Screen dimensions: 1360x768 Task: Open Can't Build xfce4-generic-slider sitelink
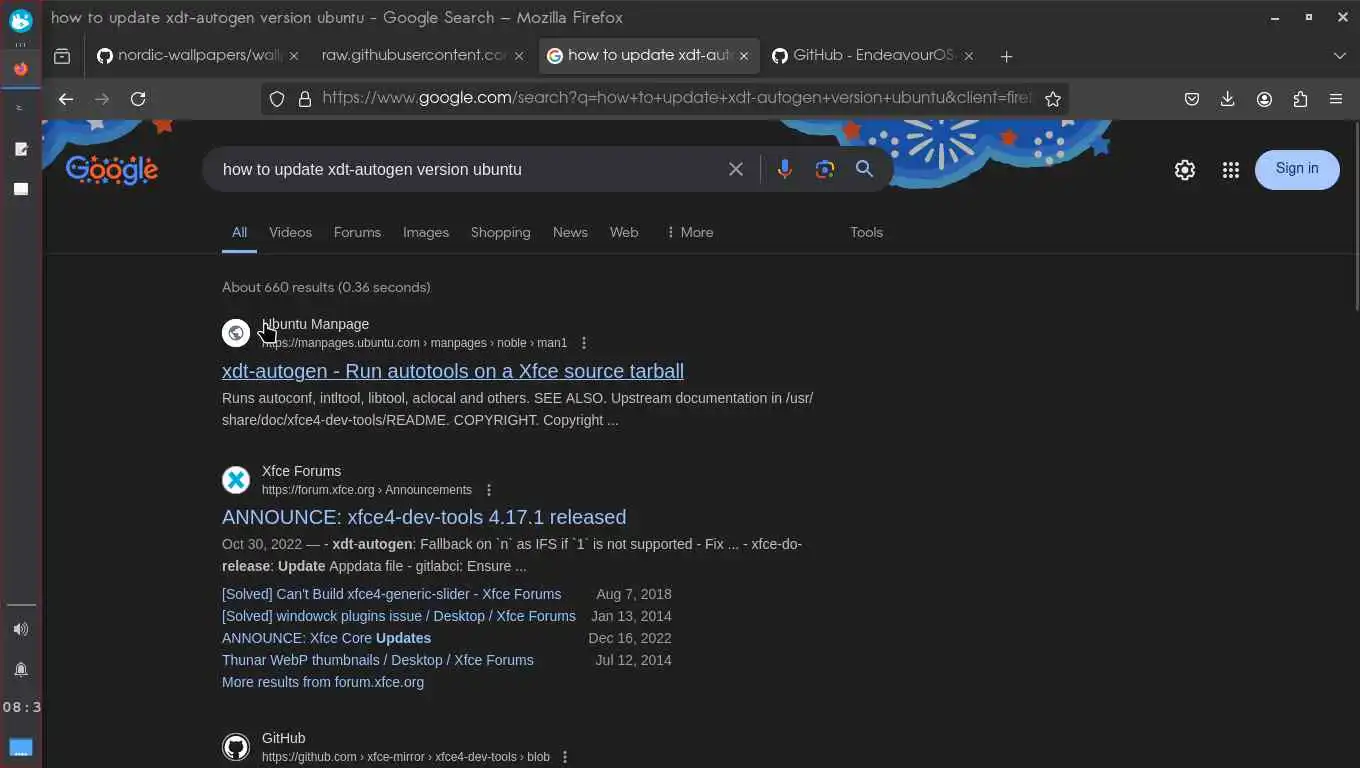(391, 594)
